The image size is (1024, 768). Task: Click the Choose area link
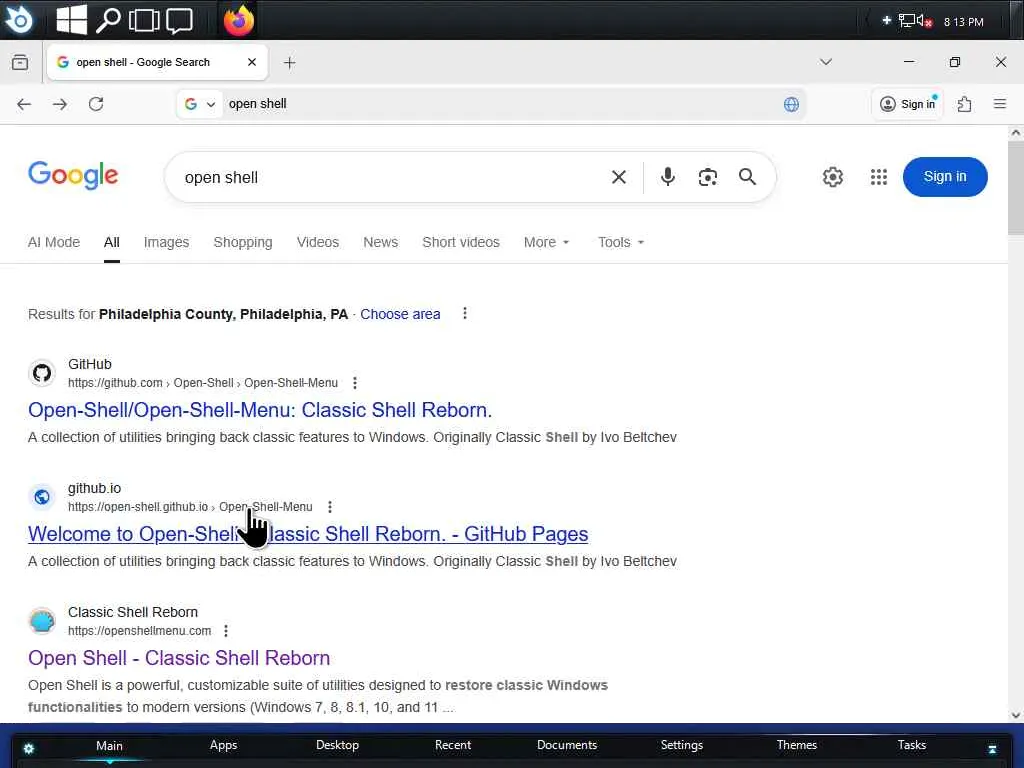(x=400, y=314)
